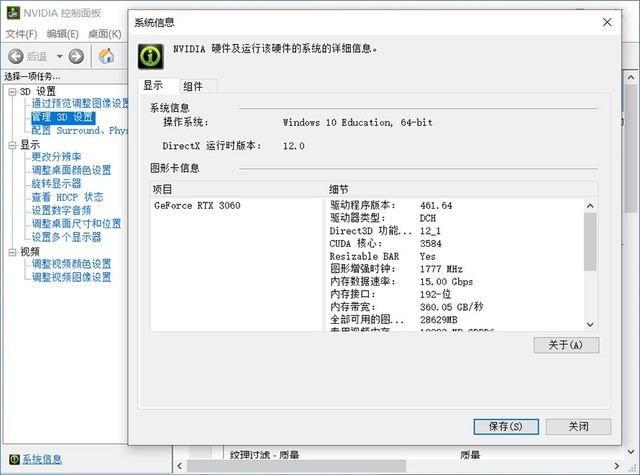Select 调整视频图像设置 in tree
Image resolution: width=640 pixels, height=475 pixels.
(71, 277)
